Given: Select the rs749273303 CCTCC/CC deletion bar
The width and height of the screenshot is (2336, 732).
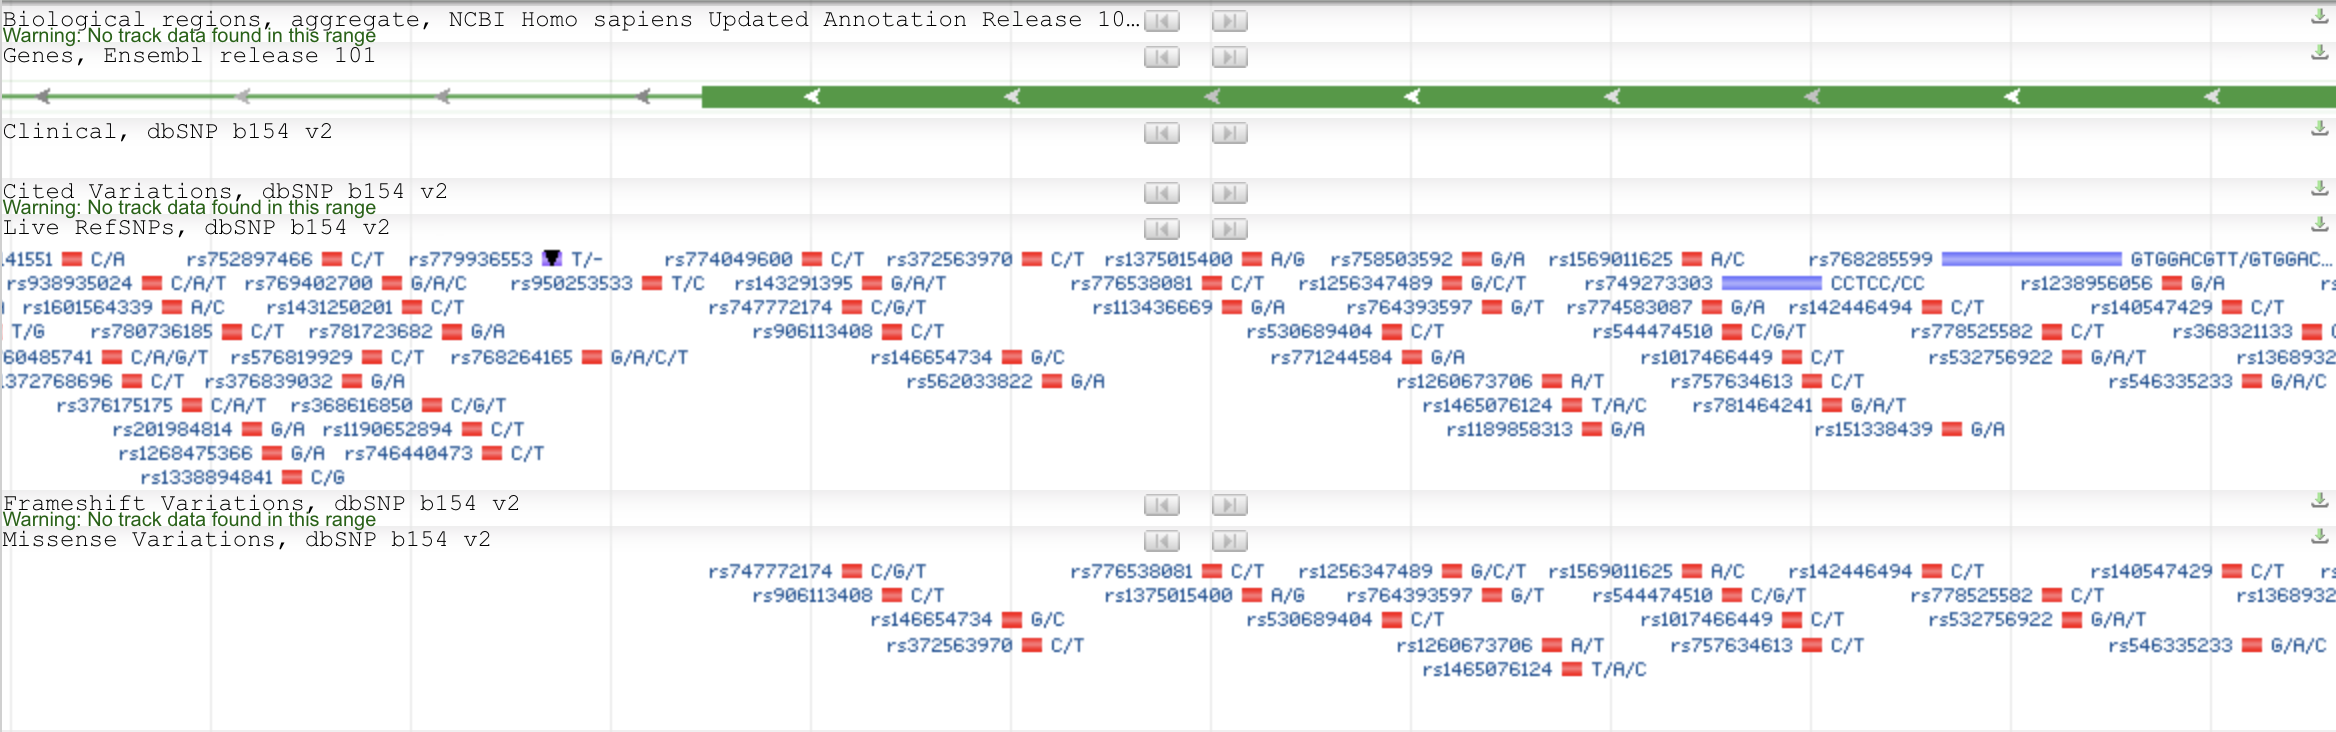Looking at the screenshot, I should point(1771,283).
